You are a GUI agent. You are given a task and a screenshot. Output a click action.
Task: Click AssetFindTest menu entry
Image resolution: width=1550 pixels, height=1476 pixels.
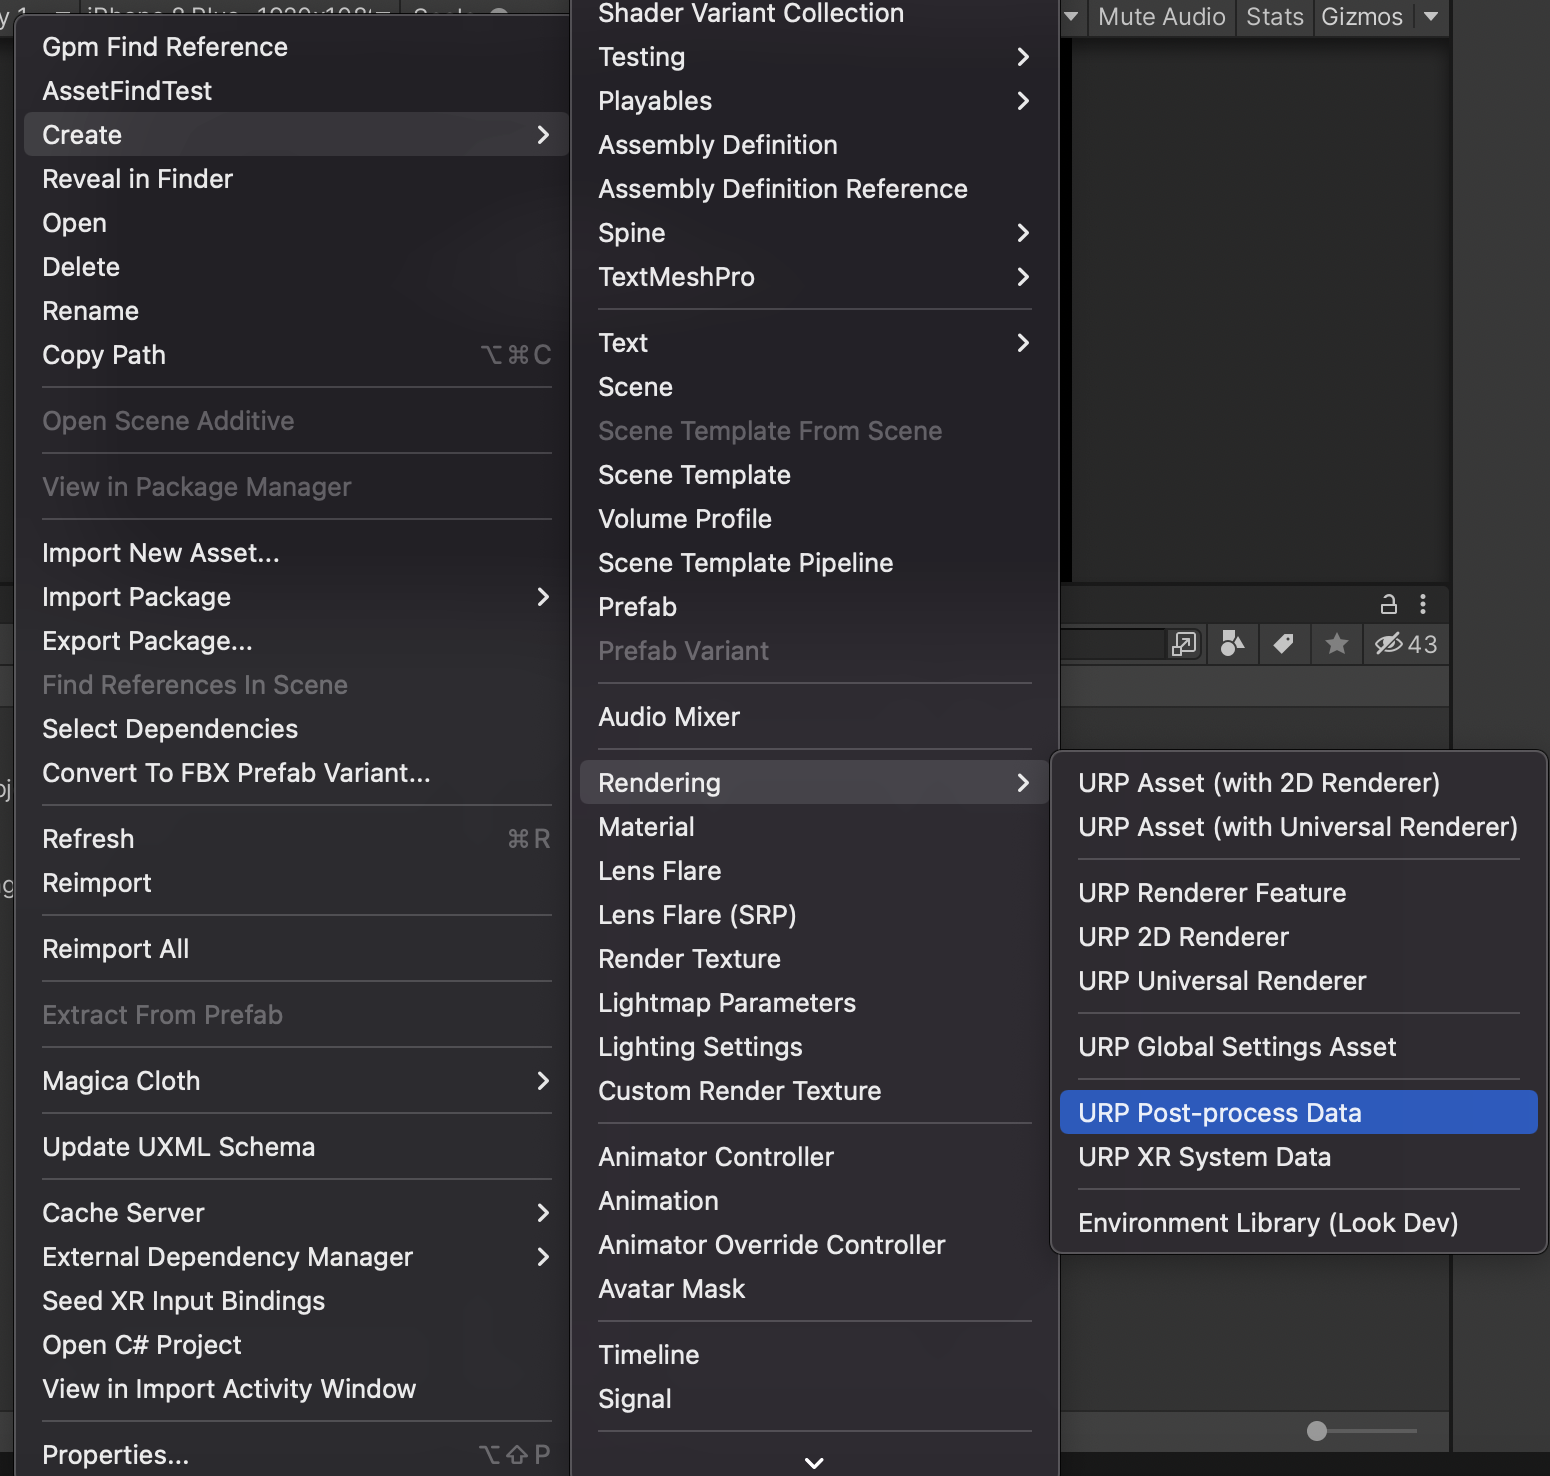coord(297,91)
